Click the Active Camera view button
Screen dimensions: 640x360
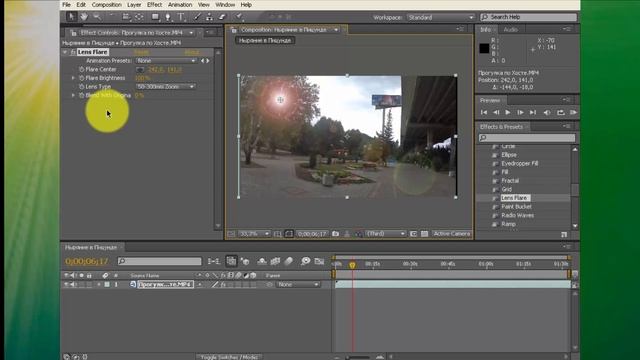451,234
